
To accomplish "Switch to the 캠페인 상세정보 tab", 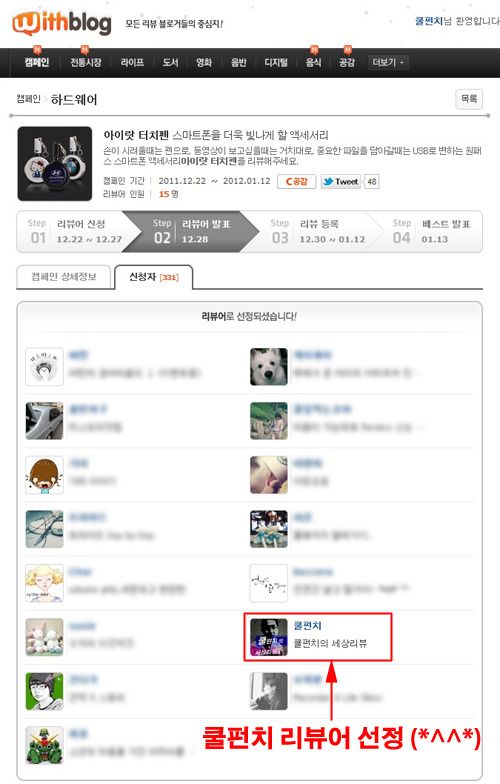I will [64, 276].
